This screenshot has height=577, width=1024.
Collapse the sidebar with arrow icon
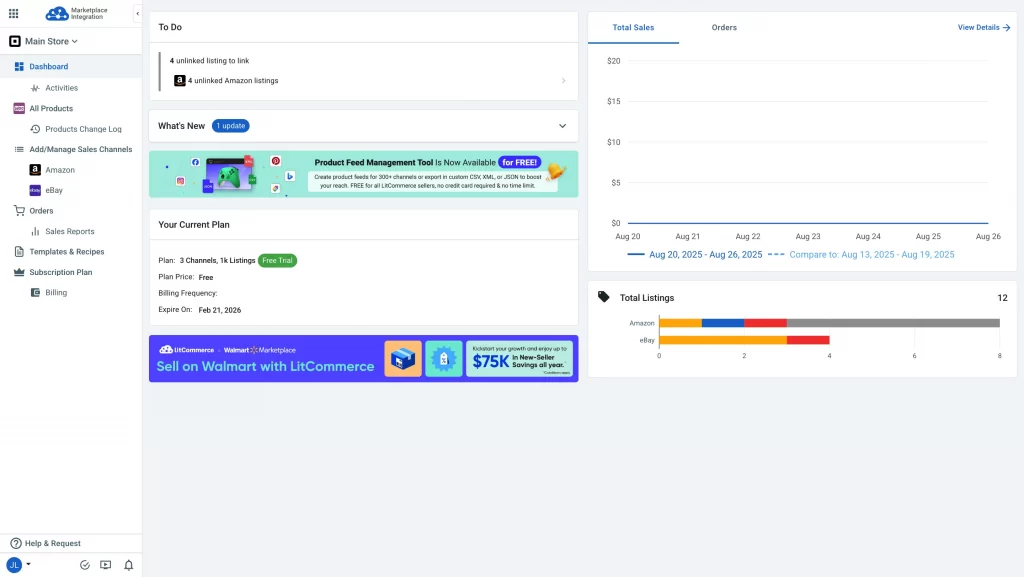[137, 13]
